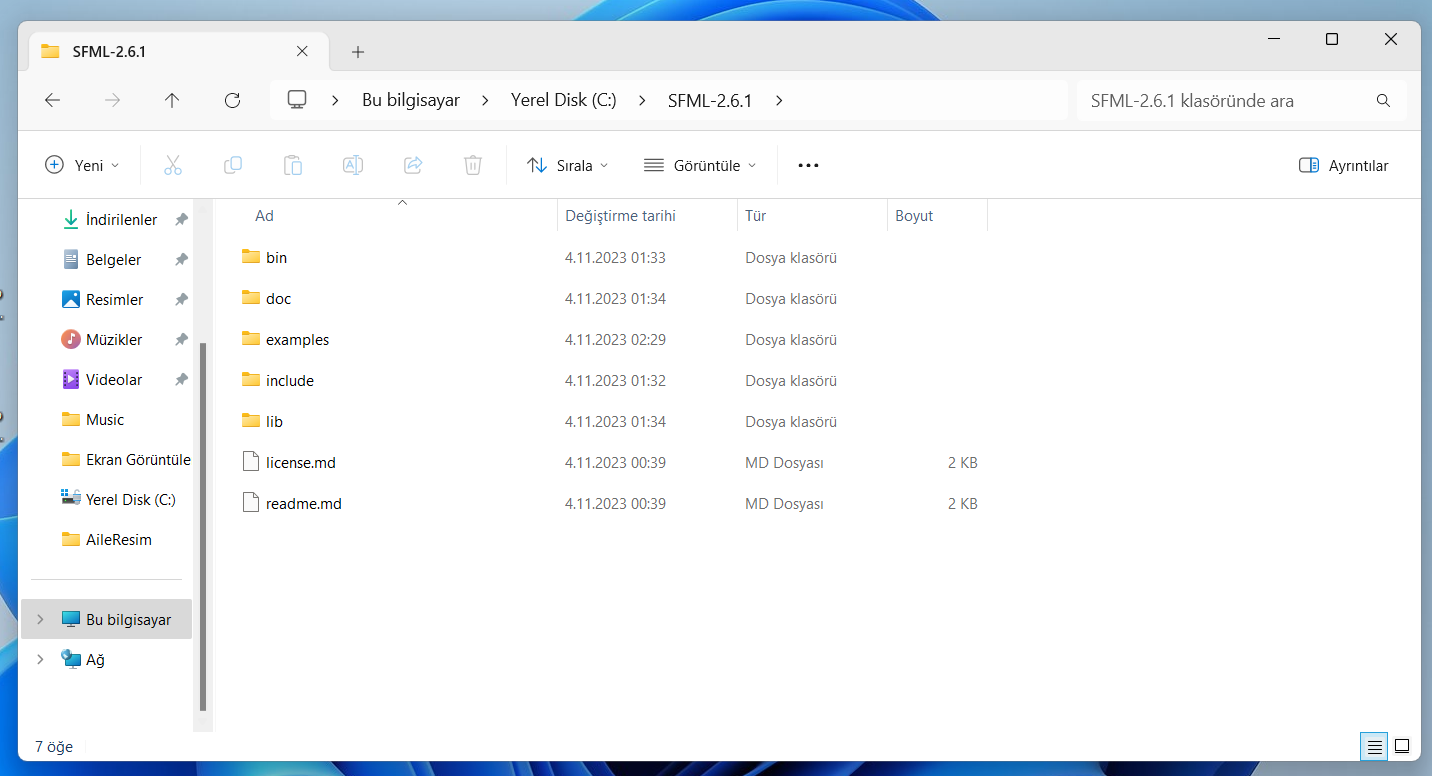Click Yerel Disk (C:) in address bar
The height and width of the screenshot is (776, 1432).
563,100
